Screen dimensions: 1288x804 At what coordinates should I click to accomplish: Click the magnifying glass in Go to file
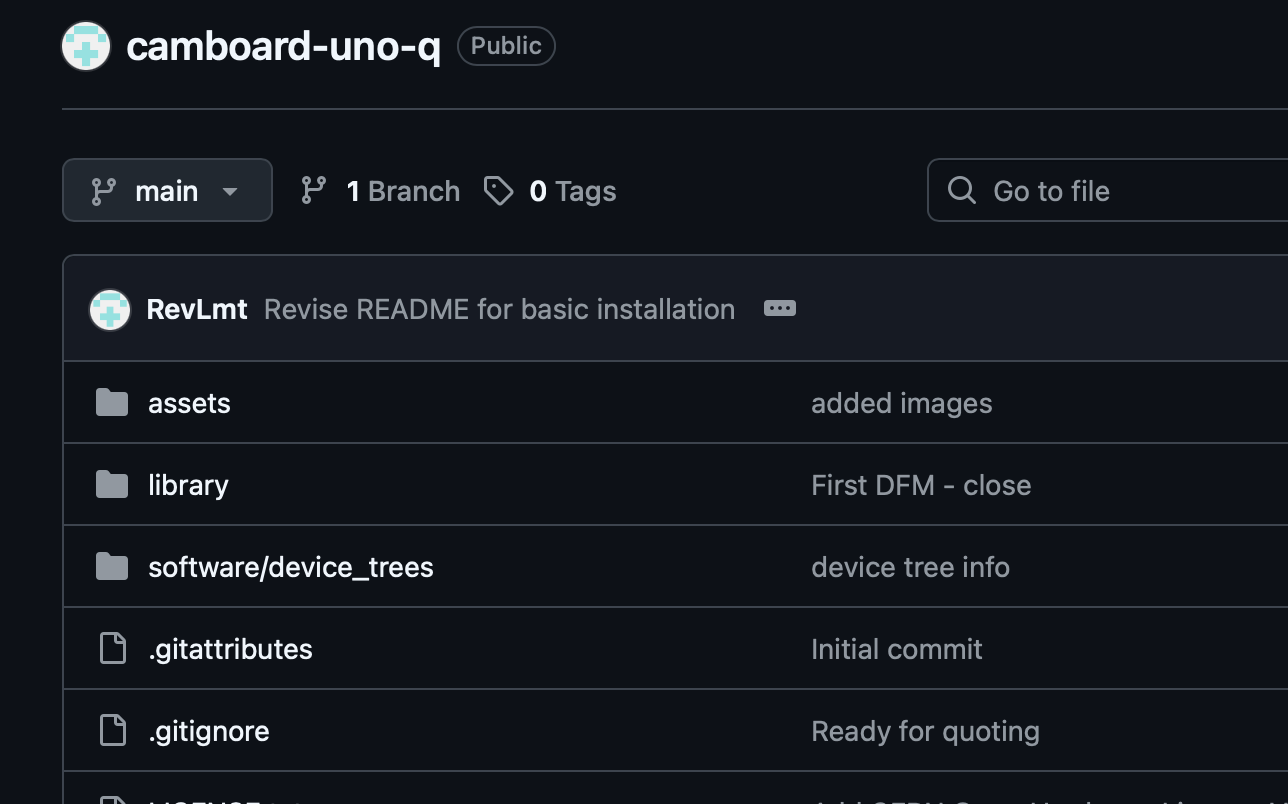[x=960, y=190]
